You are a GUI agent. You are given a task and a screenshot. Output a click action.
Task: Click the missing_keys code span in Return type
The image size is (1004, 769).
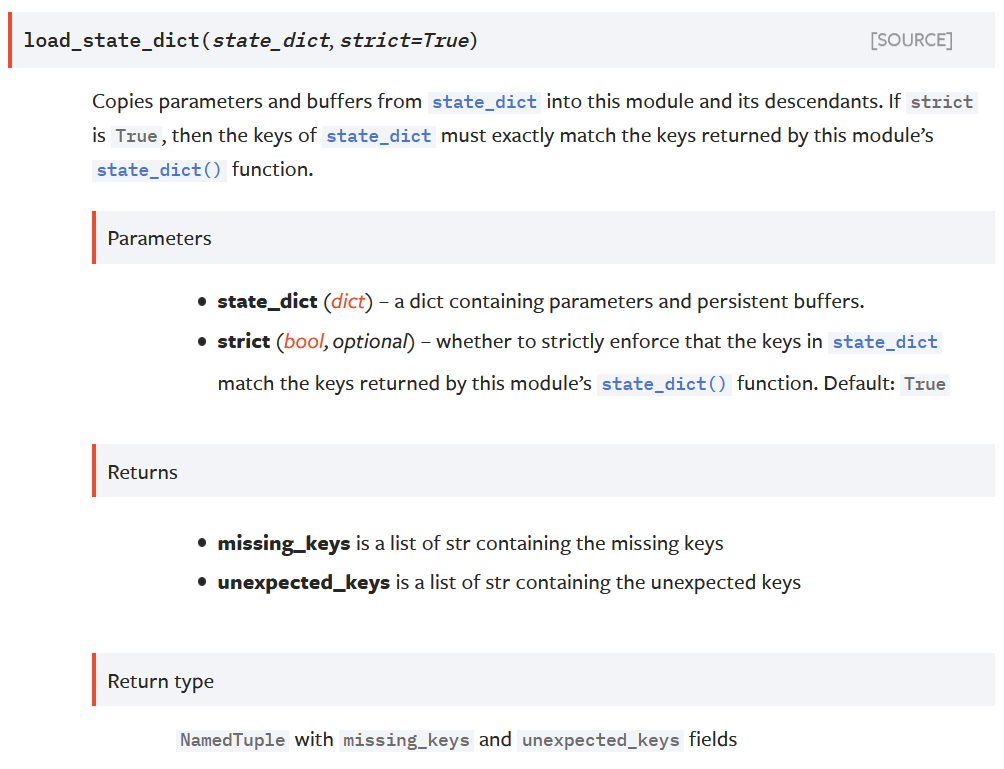pos(406,740)
